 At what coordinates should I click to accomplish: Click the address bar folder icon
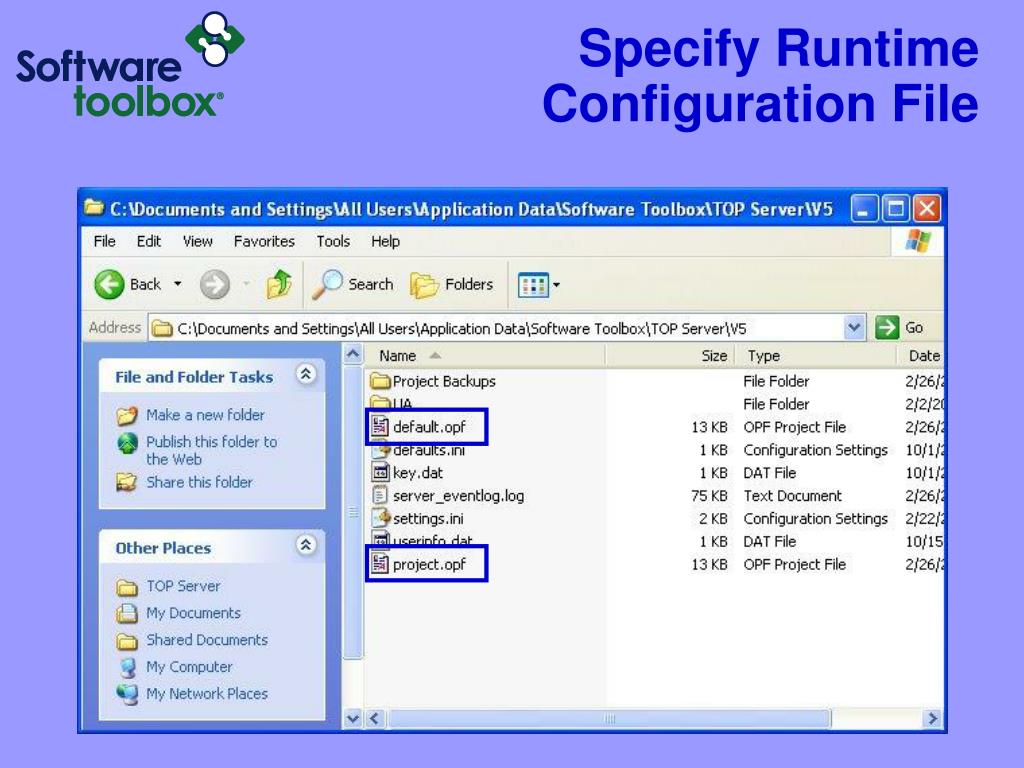pos(162,328)
